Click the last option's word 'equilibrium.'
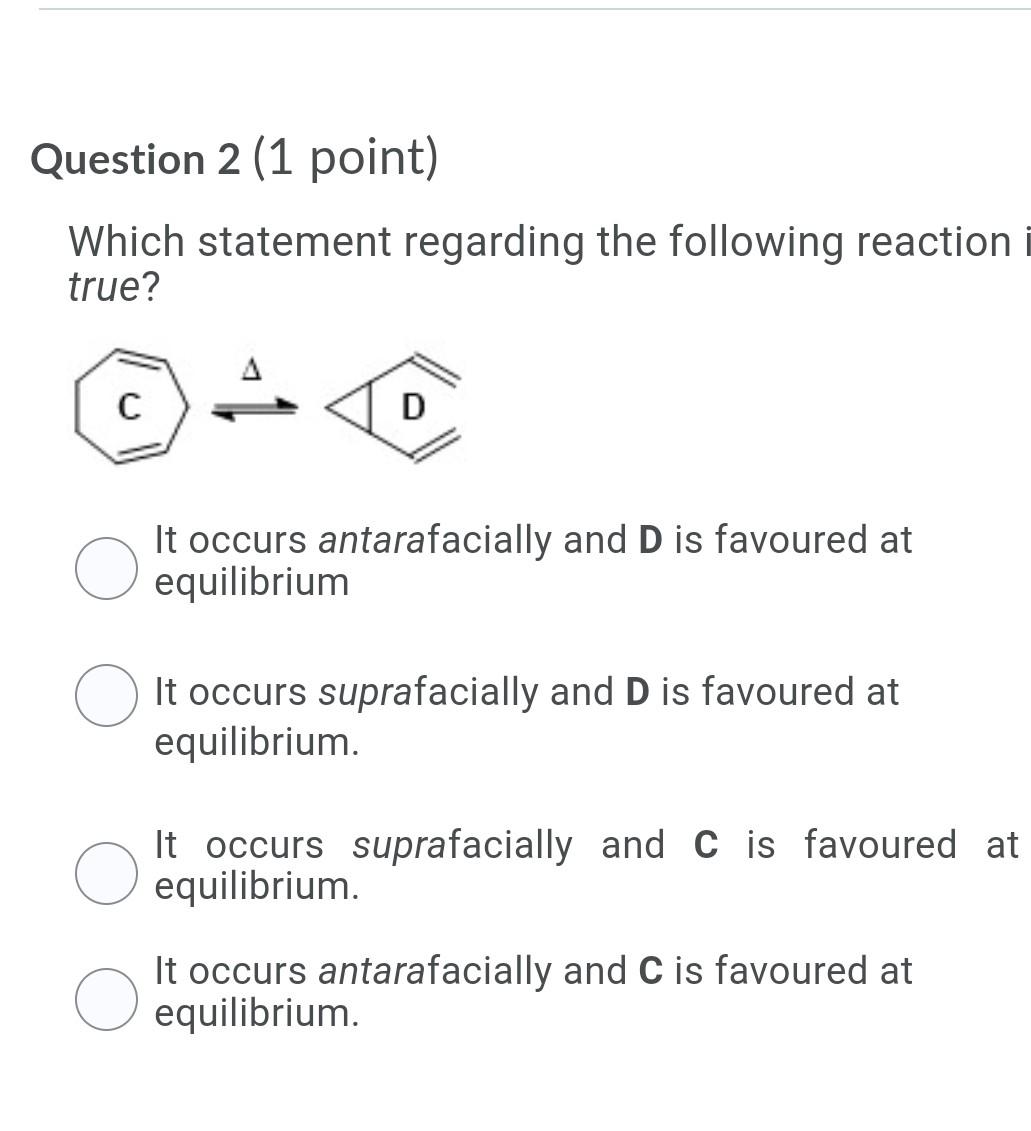This screenshot has height=1131, width=1031. point(256,1013)
